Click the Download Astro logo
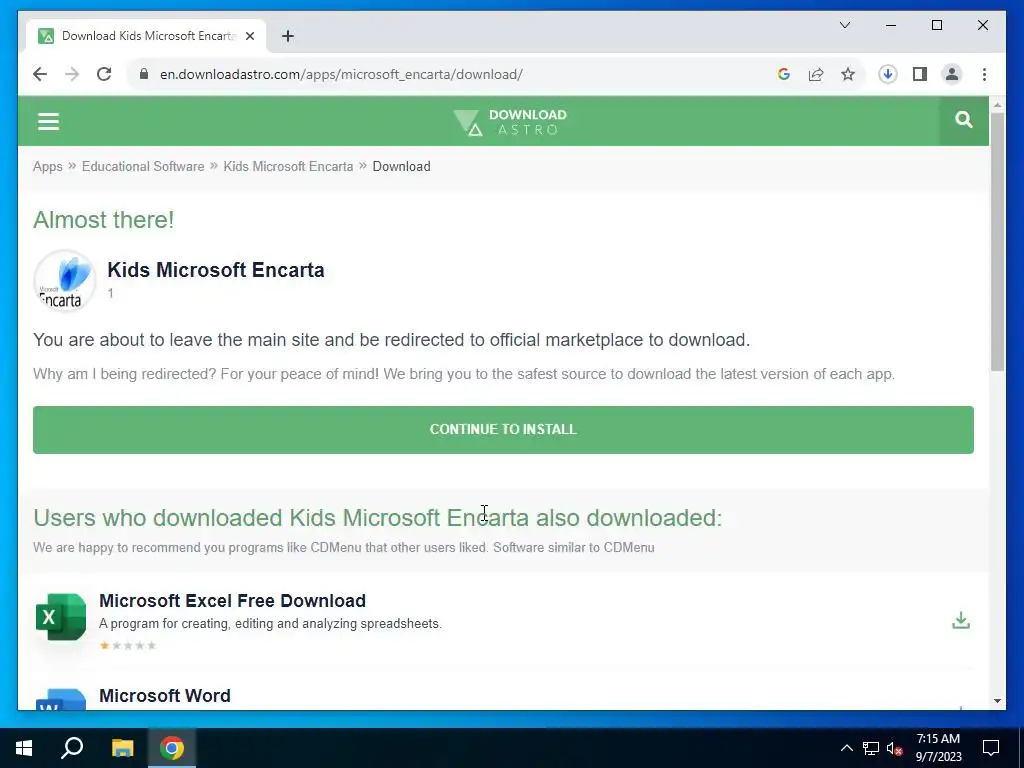The image size is (1024, 768). pyautogui.click(x=509, y=121)
